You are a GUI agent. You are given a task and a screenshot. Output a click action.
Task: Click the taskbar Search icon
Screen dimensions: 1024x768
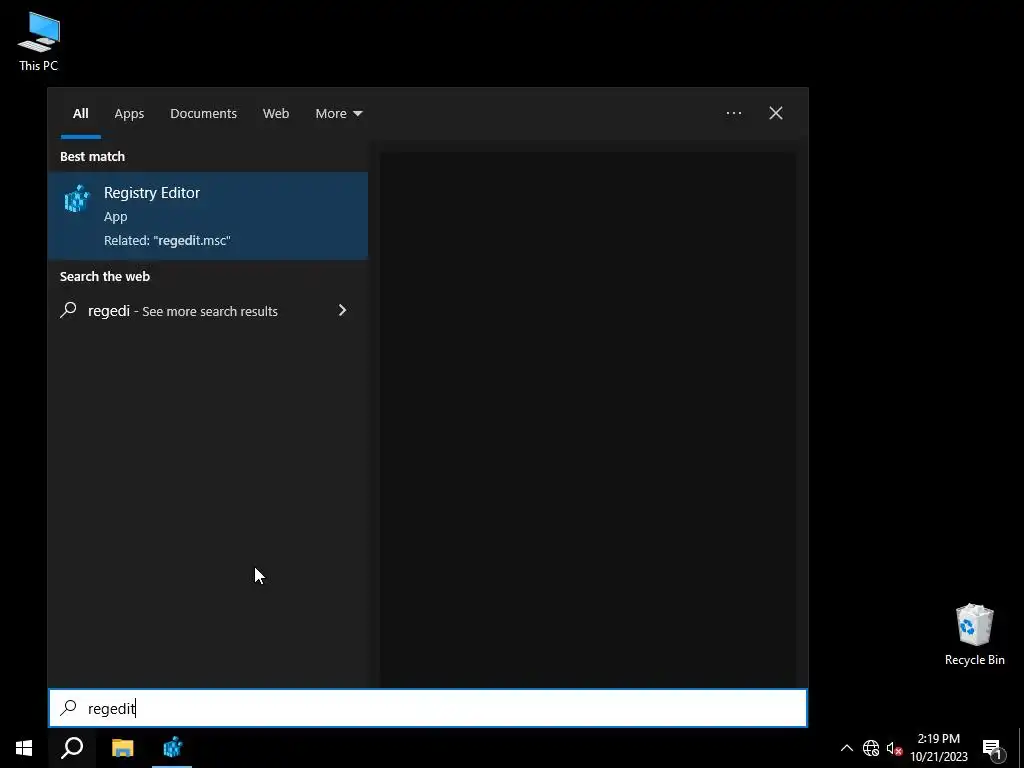pyautogui.click(x=72, y=748)
